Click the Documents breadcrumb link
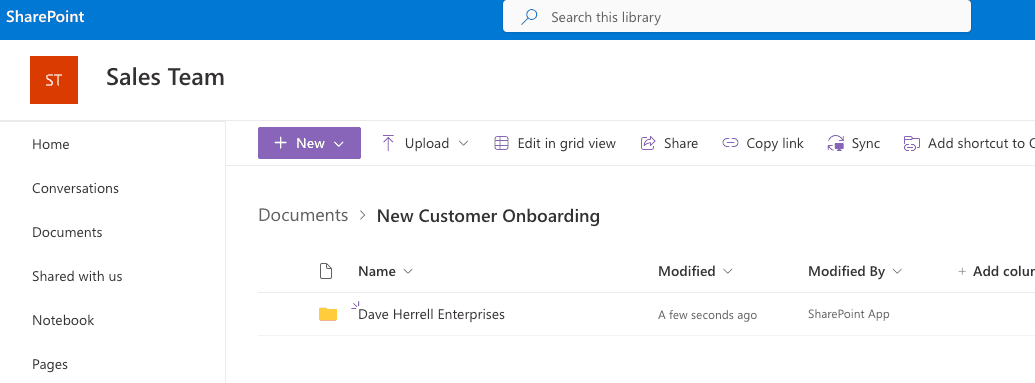 [303, 215]
